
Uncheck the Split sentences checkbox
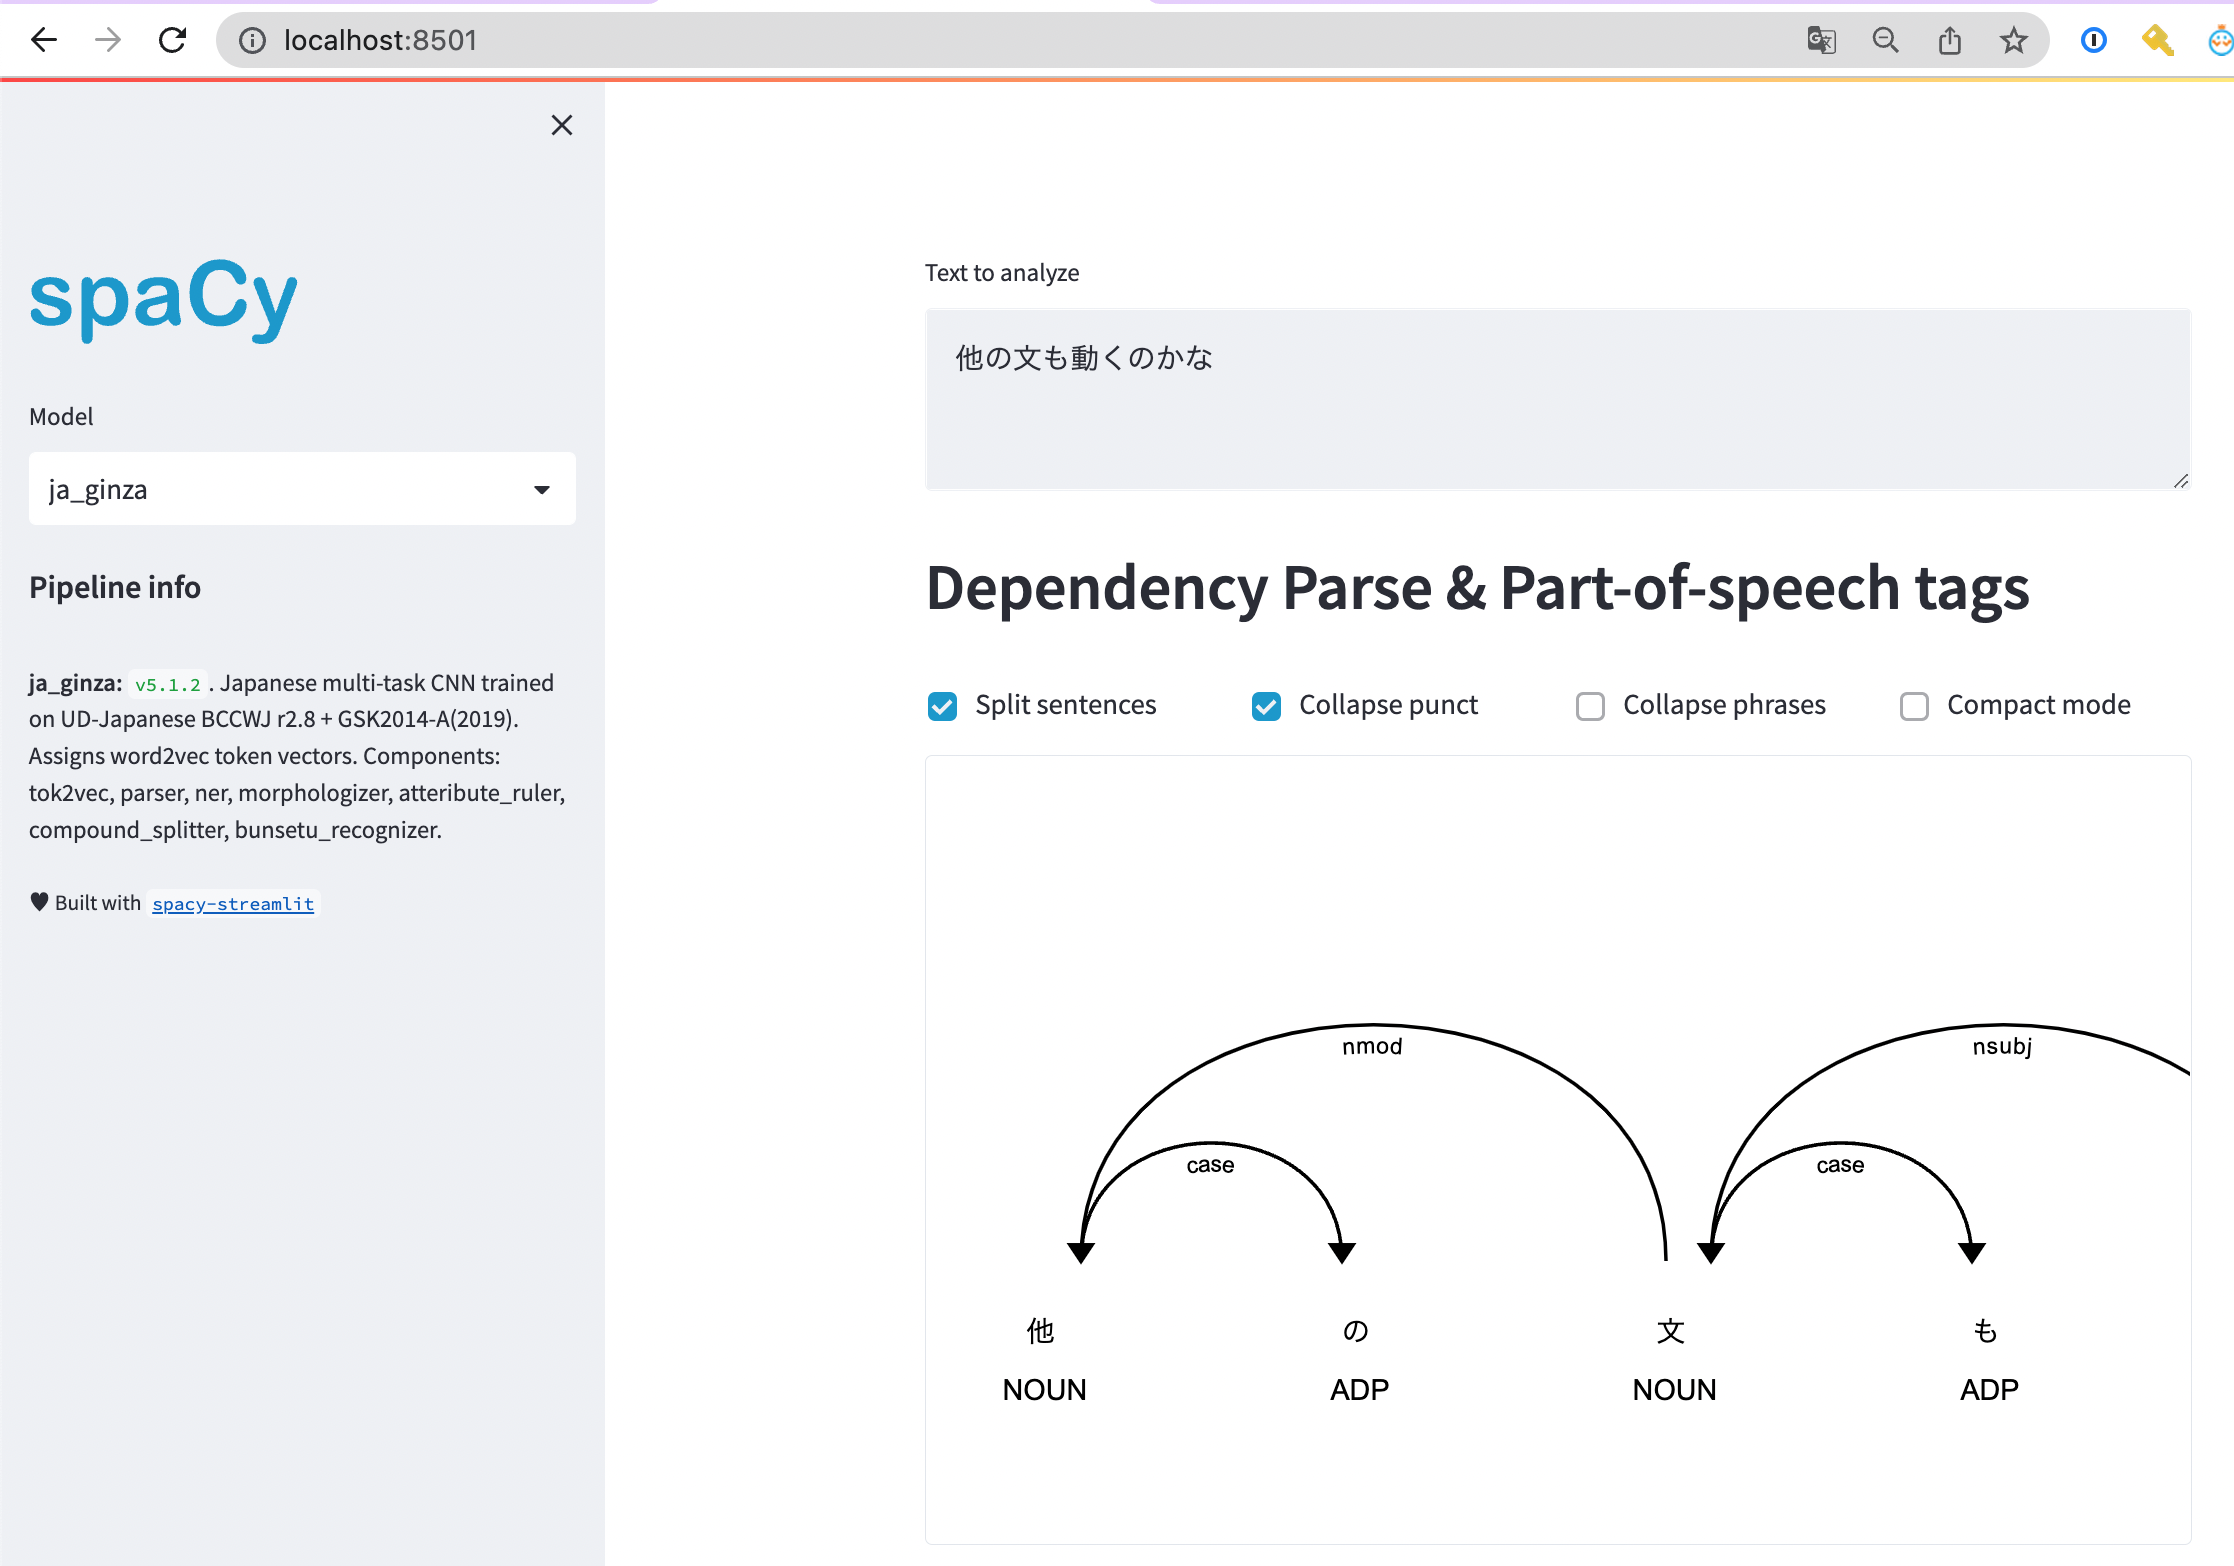click(942, 706)
